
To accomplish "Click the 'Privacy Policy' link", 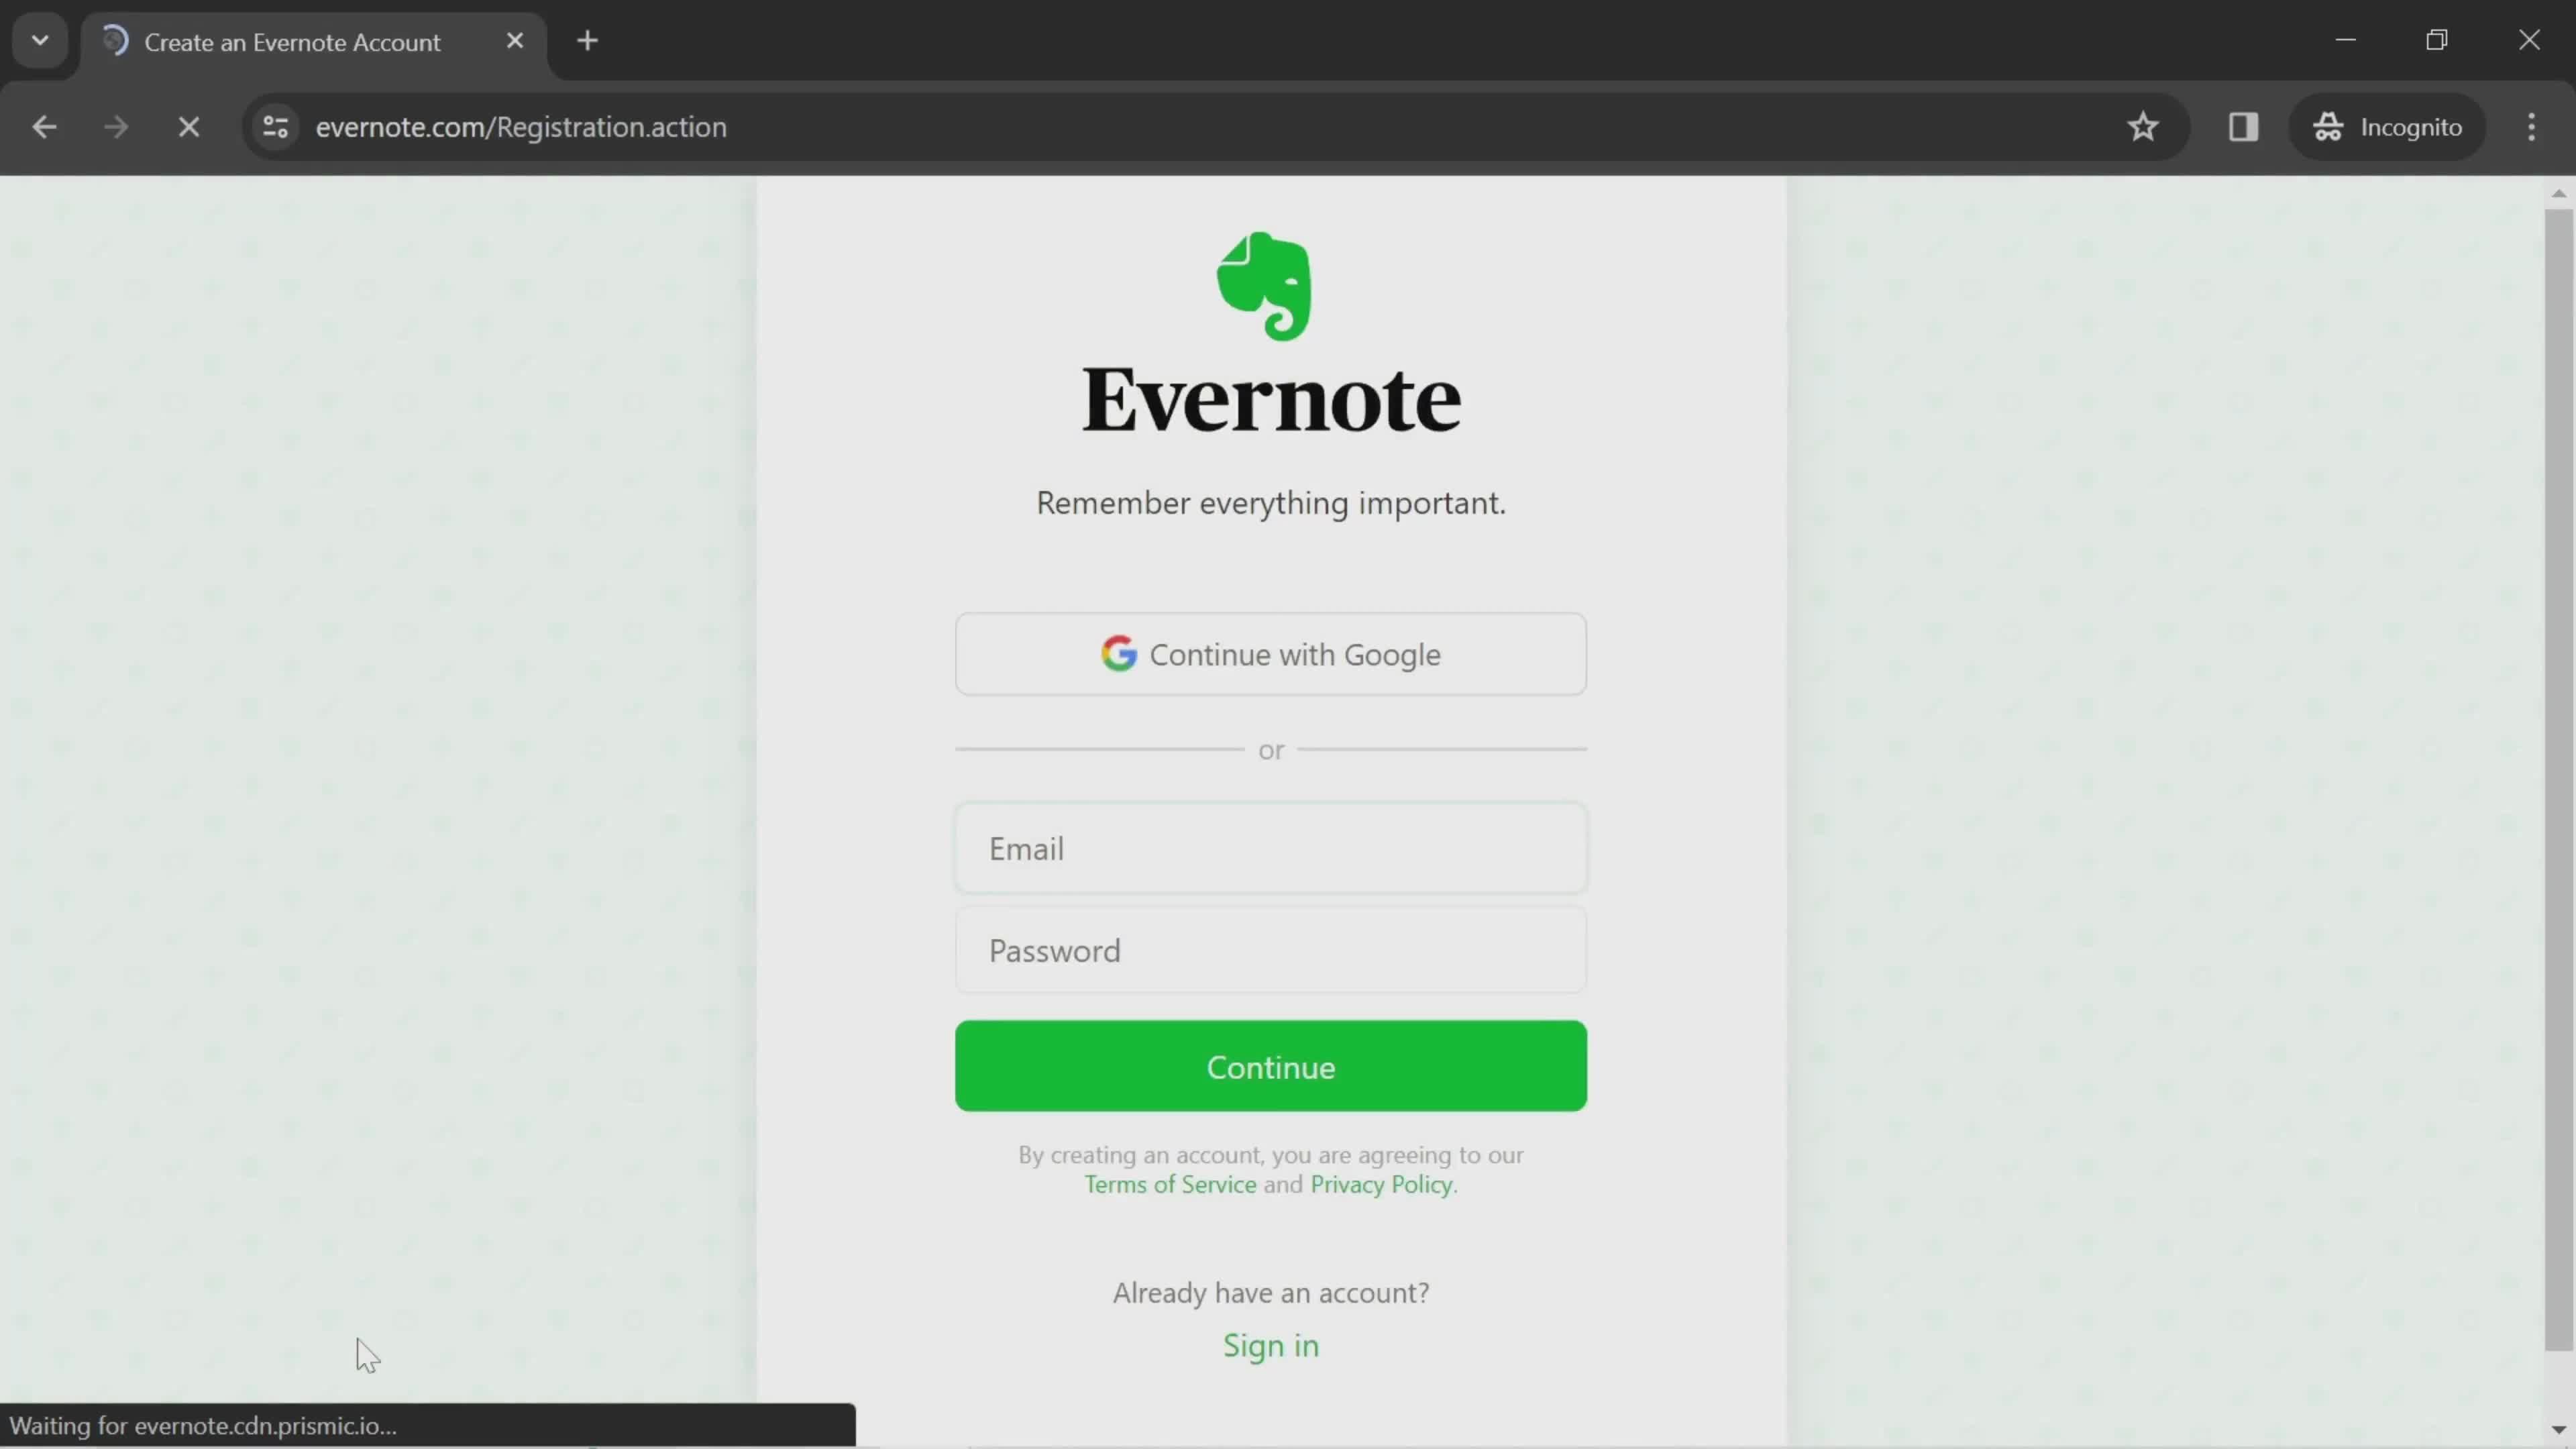I will 1382,1183.
